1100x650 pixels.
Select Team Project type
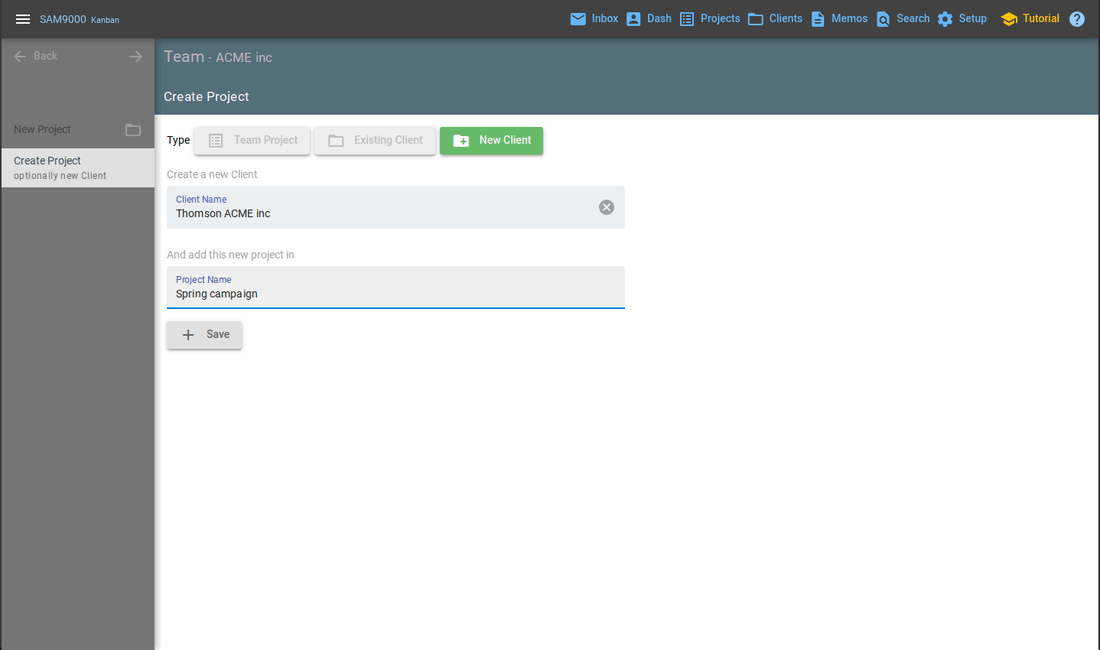(252, 141)
